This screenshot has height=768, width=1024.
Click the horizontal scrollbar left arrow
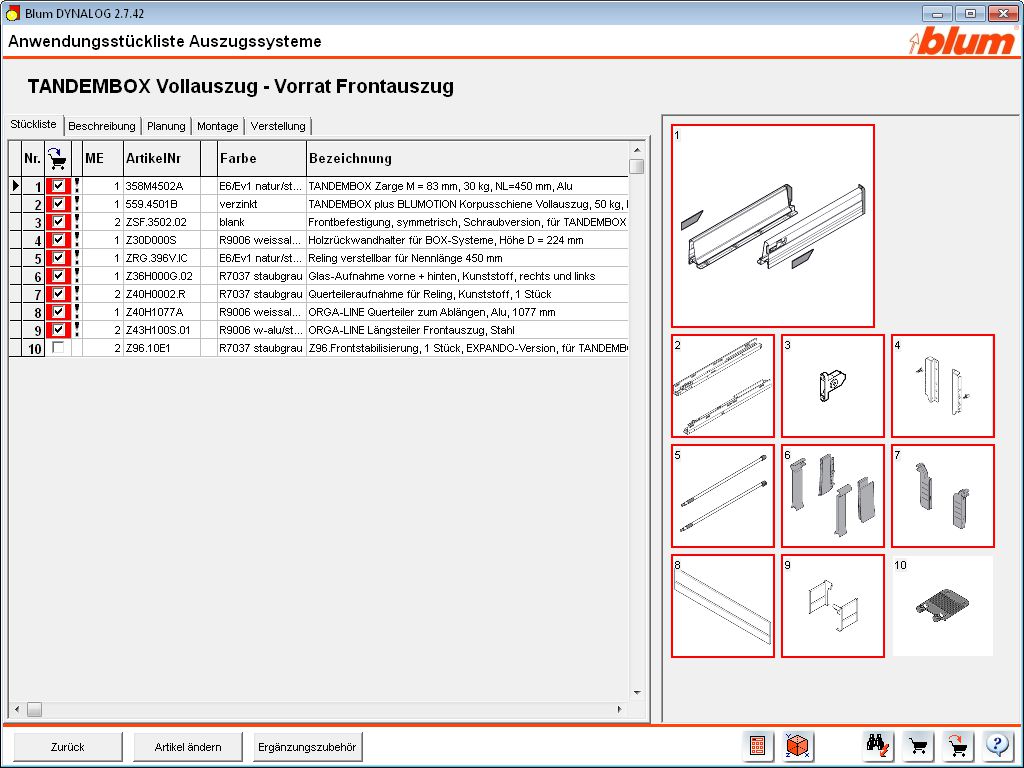point(17,709)
